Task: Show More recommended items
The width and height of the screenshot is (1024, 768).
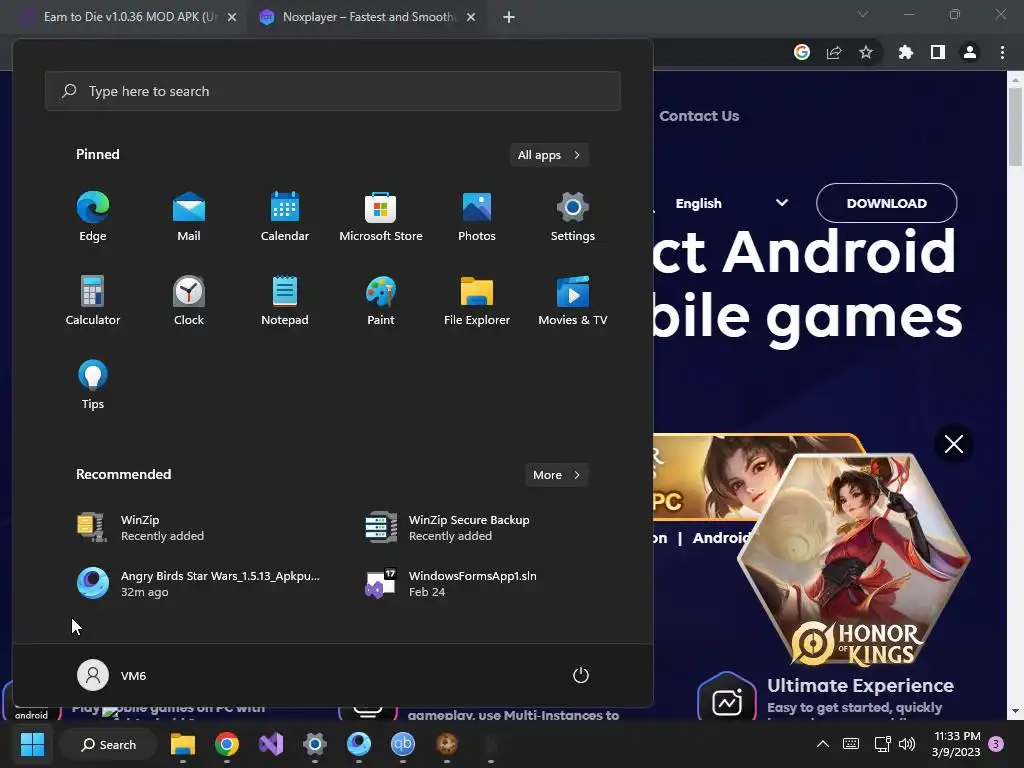Action: tap(556, 475)
